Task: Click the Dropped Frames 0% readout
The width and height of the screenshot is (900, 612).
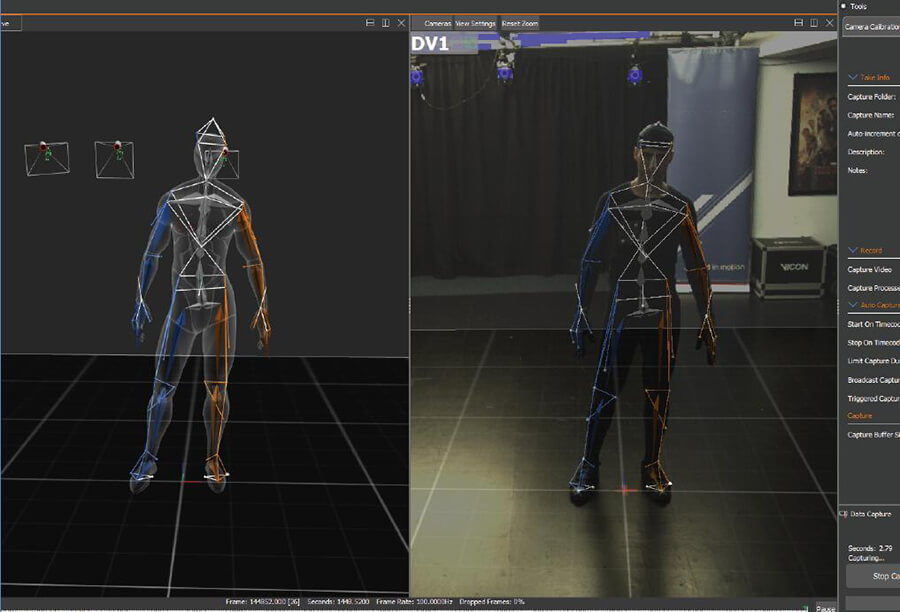Action: click(492, 602)
